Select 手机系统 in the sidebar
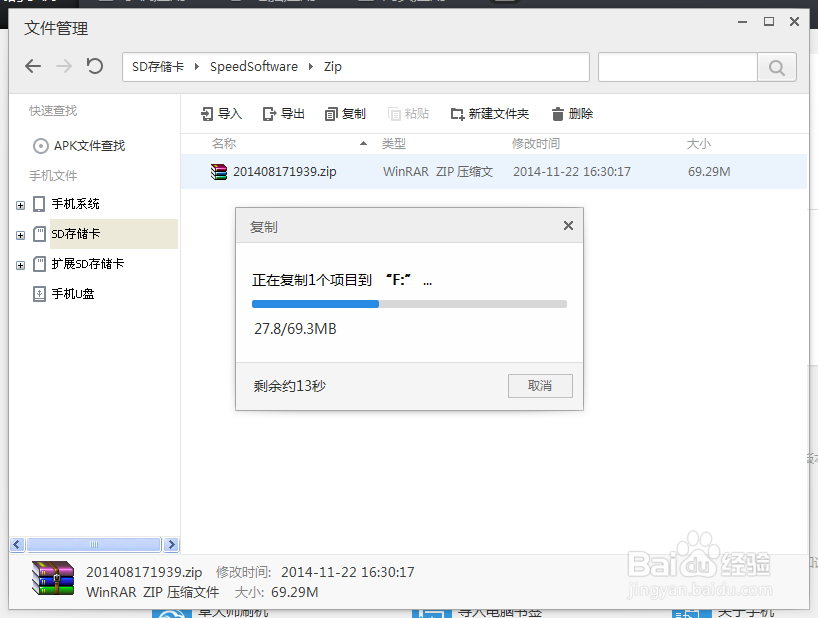The height and width of the screenshot is (618, 818). click(75, 203)
